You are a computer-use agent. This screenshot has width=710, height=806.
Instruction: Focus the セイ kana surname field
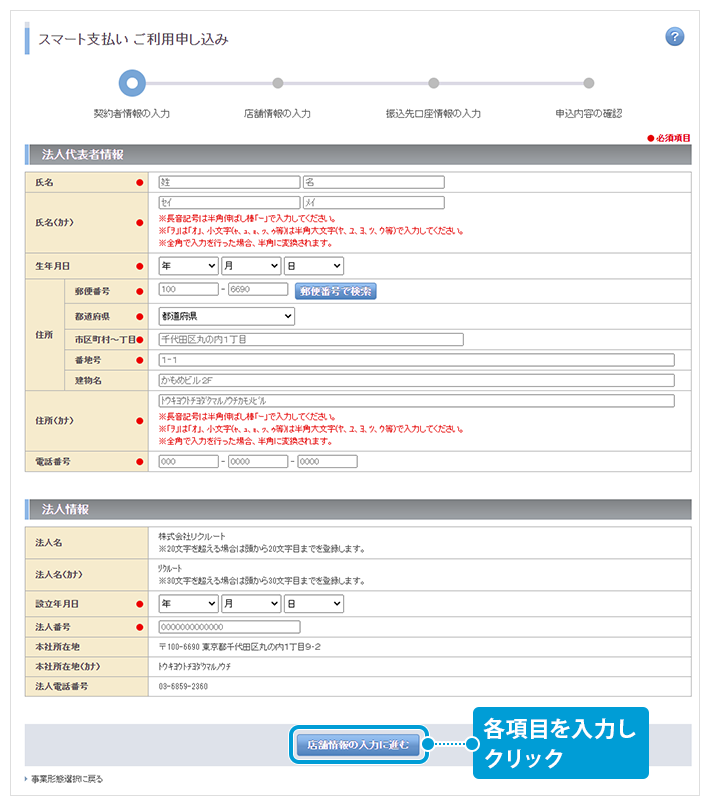pos(229,203)
